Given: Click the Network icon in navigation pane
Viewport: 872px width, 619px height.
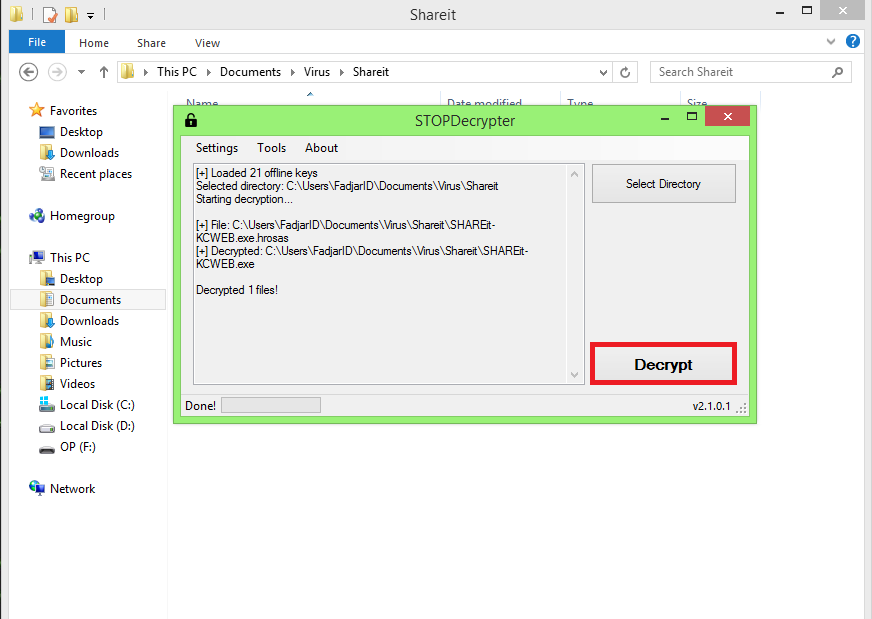Looking at the screenshot, I should (x=37, y=488).
